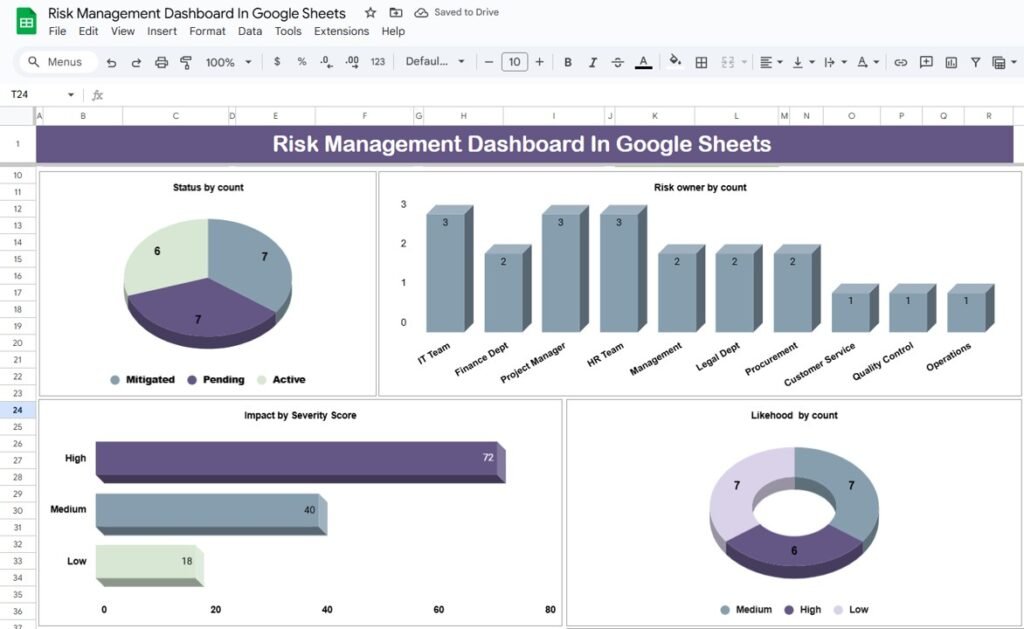The width and height of the screenshot is (1024, 629).
Task: Open the text wrapping dropdown
Action: point(835,62)
